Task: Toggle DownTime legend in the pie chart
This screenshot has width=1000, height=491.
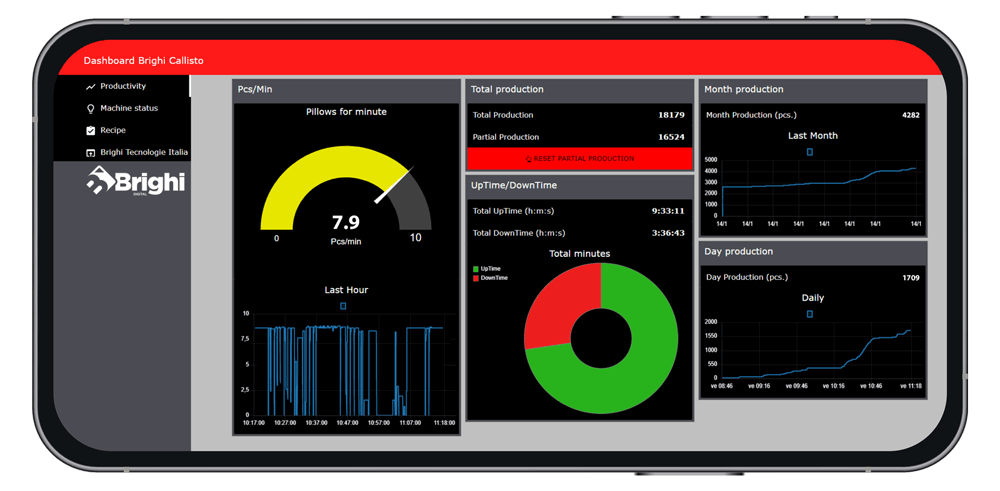Action: click(489, 278)
